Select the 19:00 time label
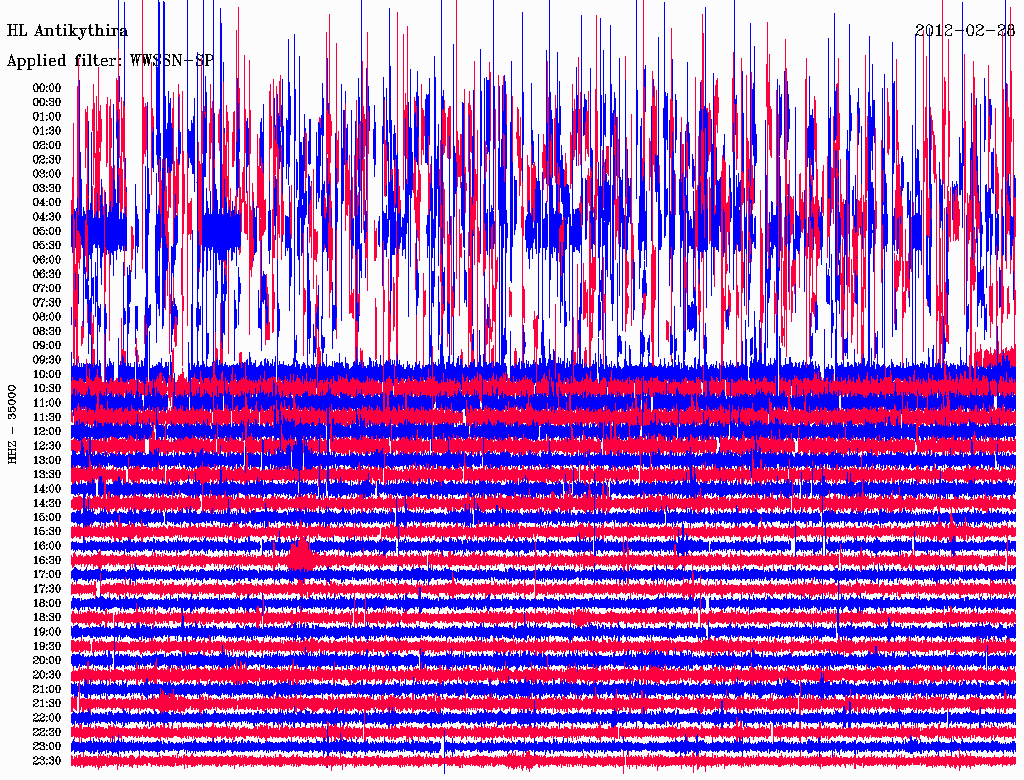1024x780 pixels. click(47, 632)
